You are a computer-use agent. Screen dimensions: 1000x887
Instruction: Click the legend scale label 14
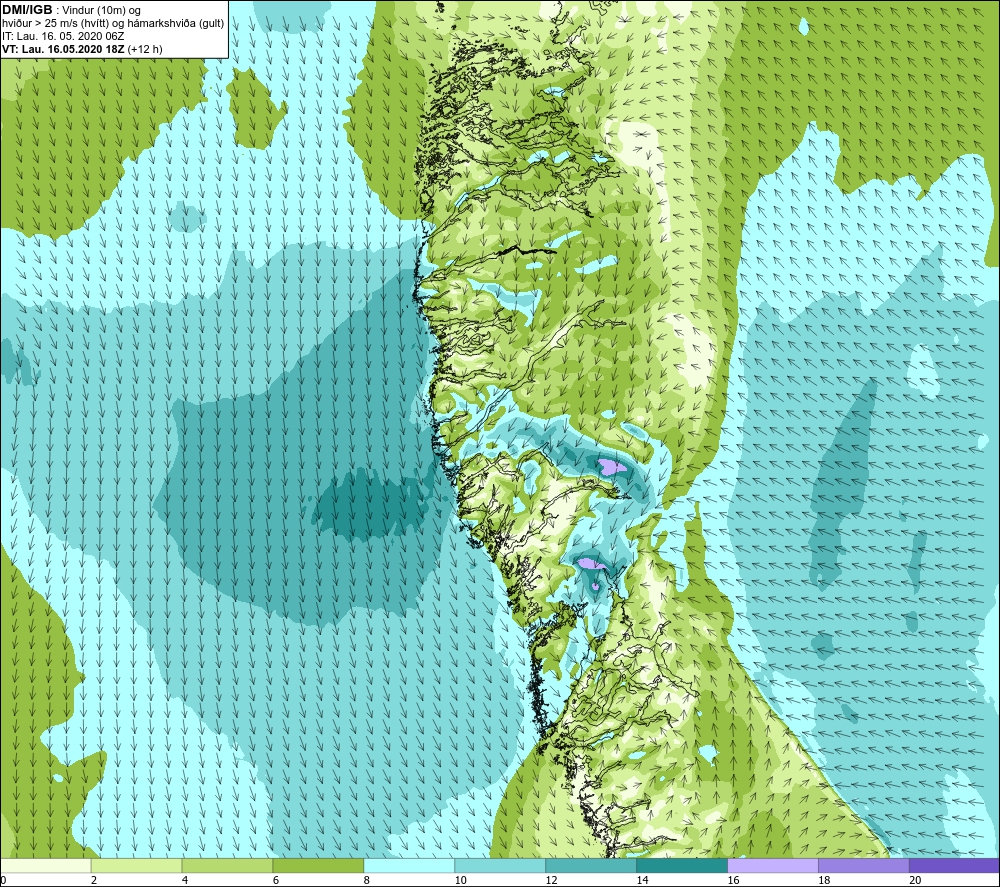point(642,880)
